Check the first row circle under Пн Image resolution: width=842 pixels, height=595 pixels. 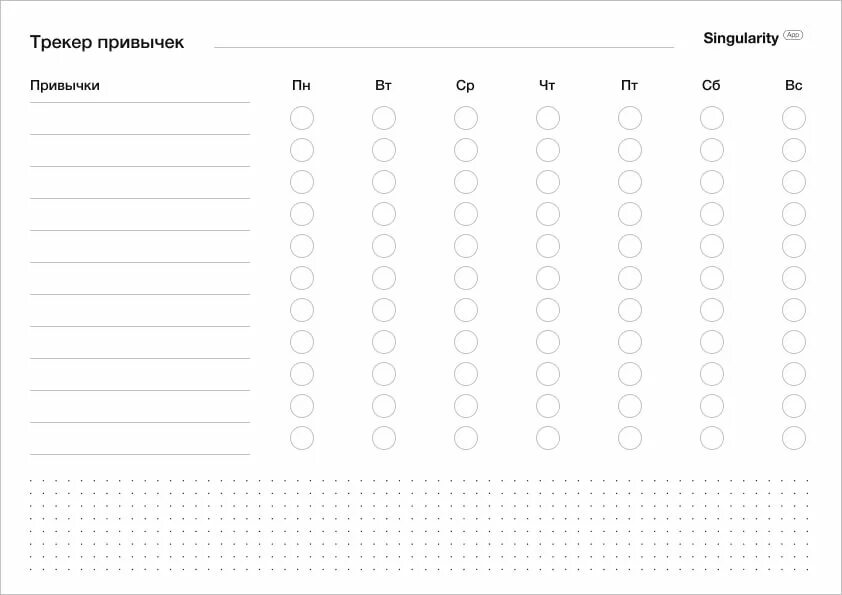[302, 118]
